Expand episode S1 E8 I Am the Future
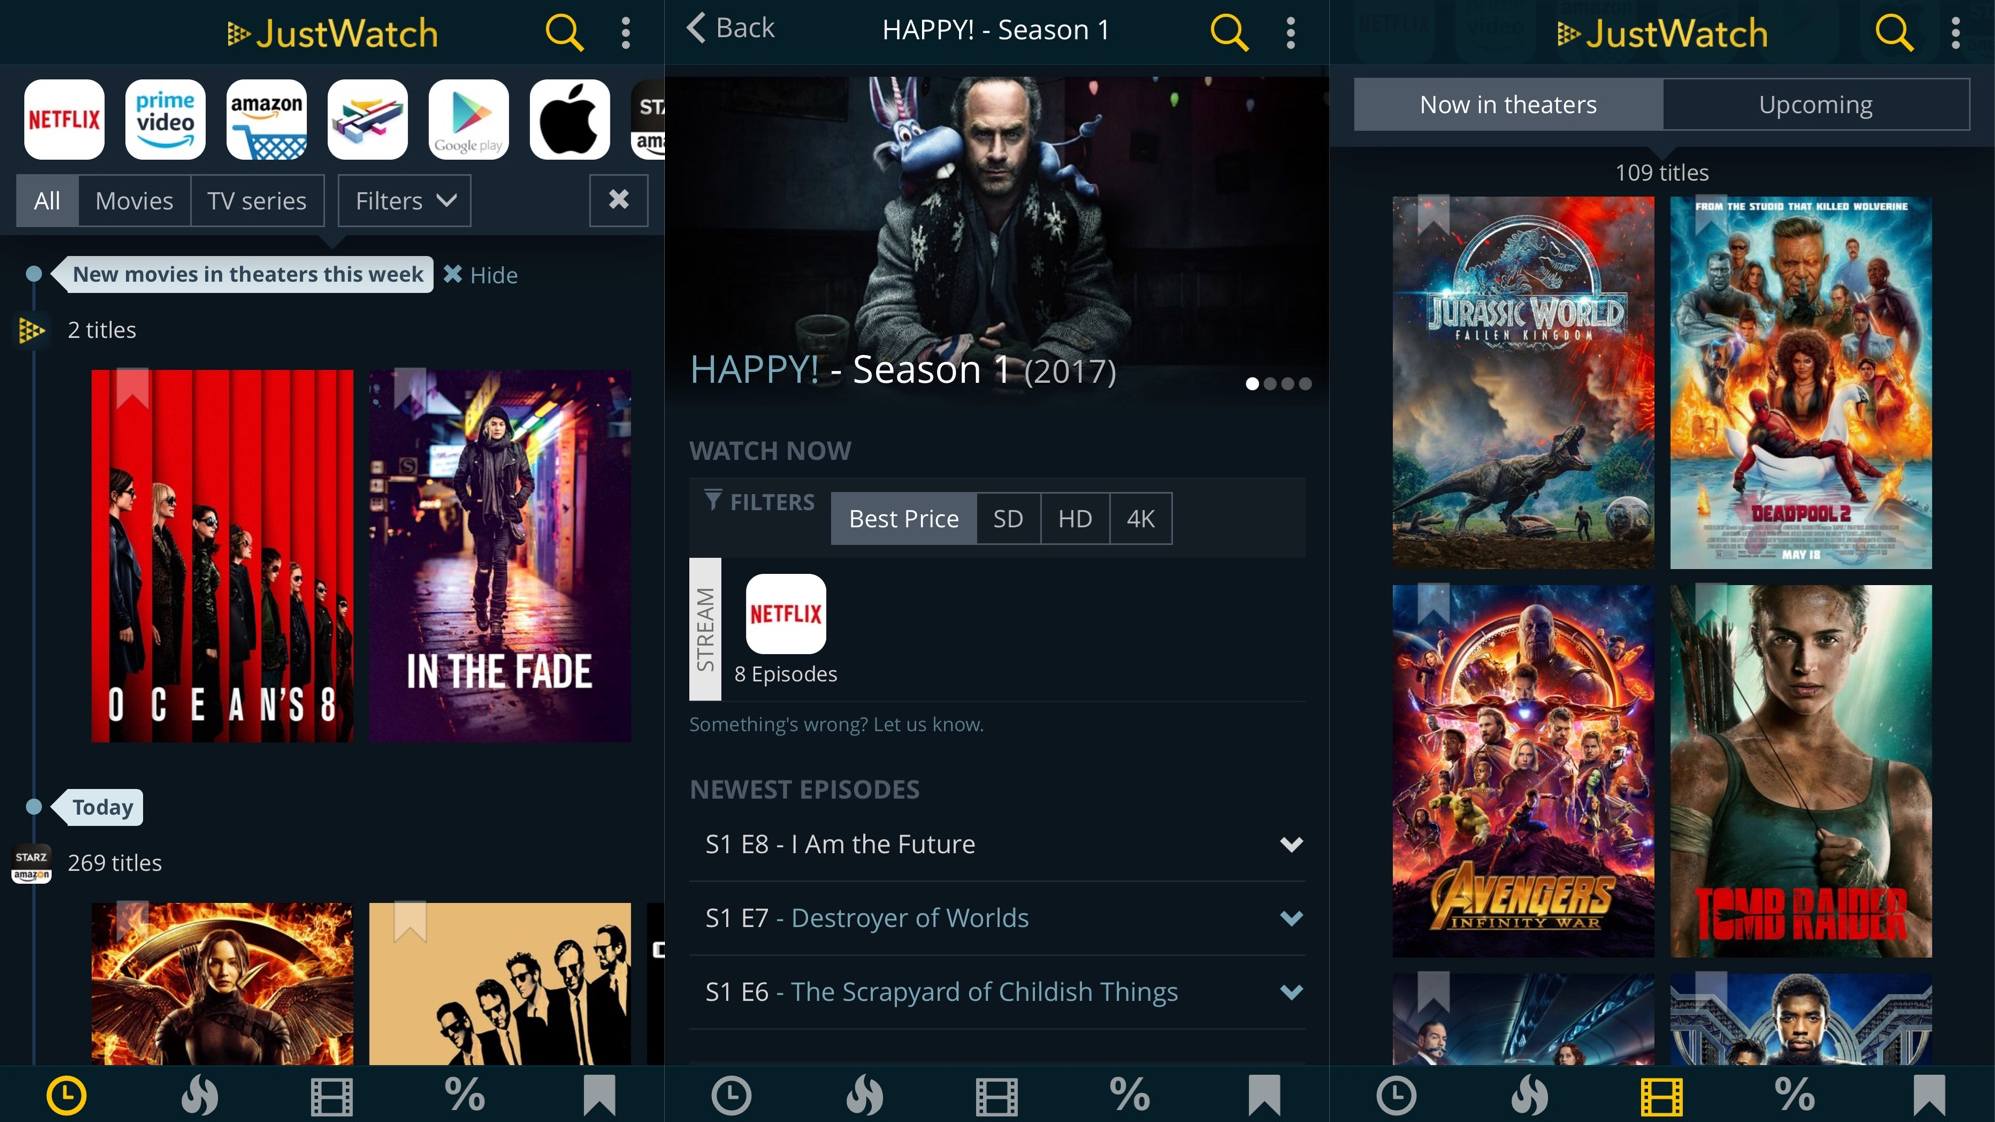 tap(1291, 845)
